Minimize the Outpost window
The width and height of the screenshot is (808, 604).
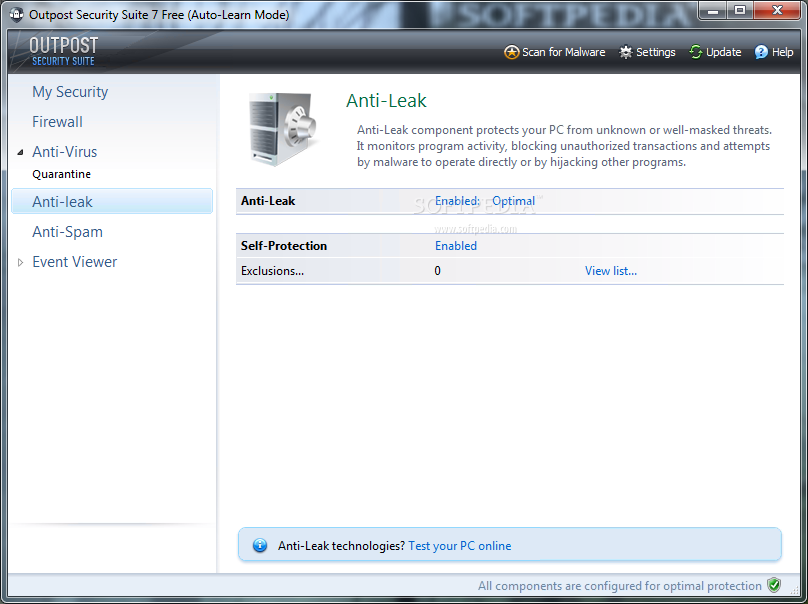click(x=713, y=10)
